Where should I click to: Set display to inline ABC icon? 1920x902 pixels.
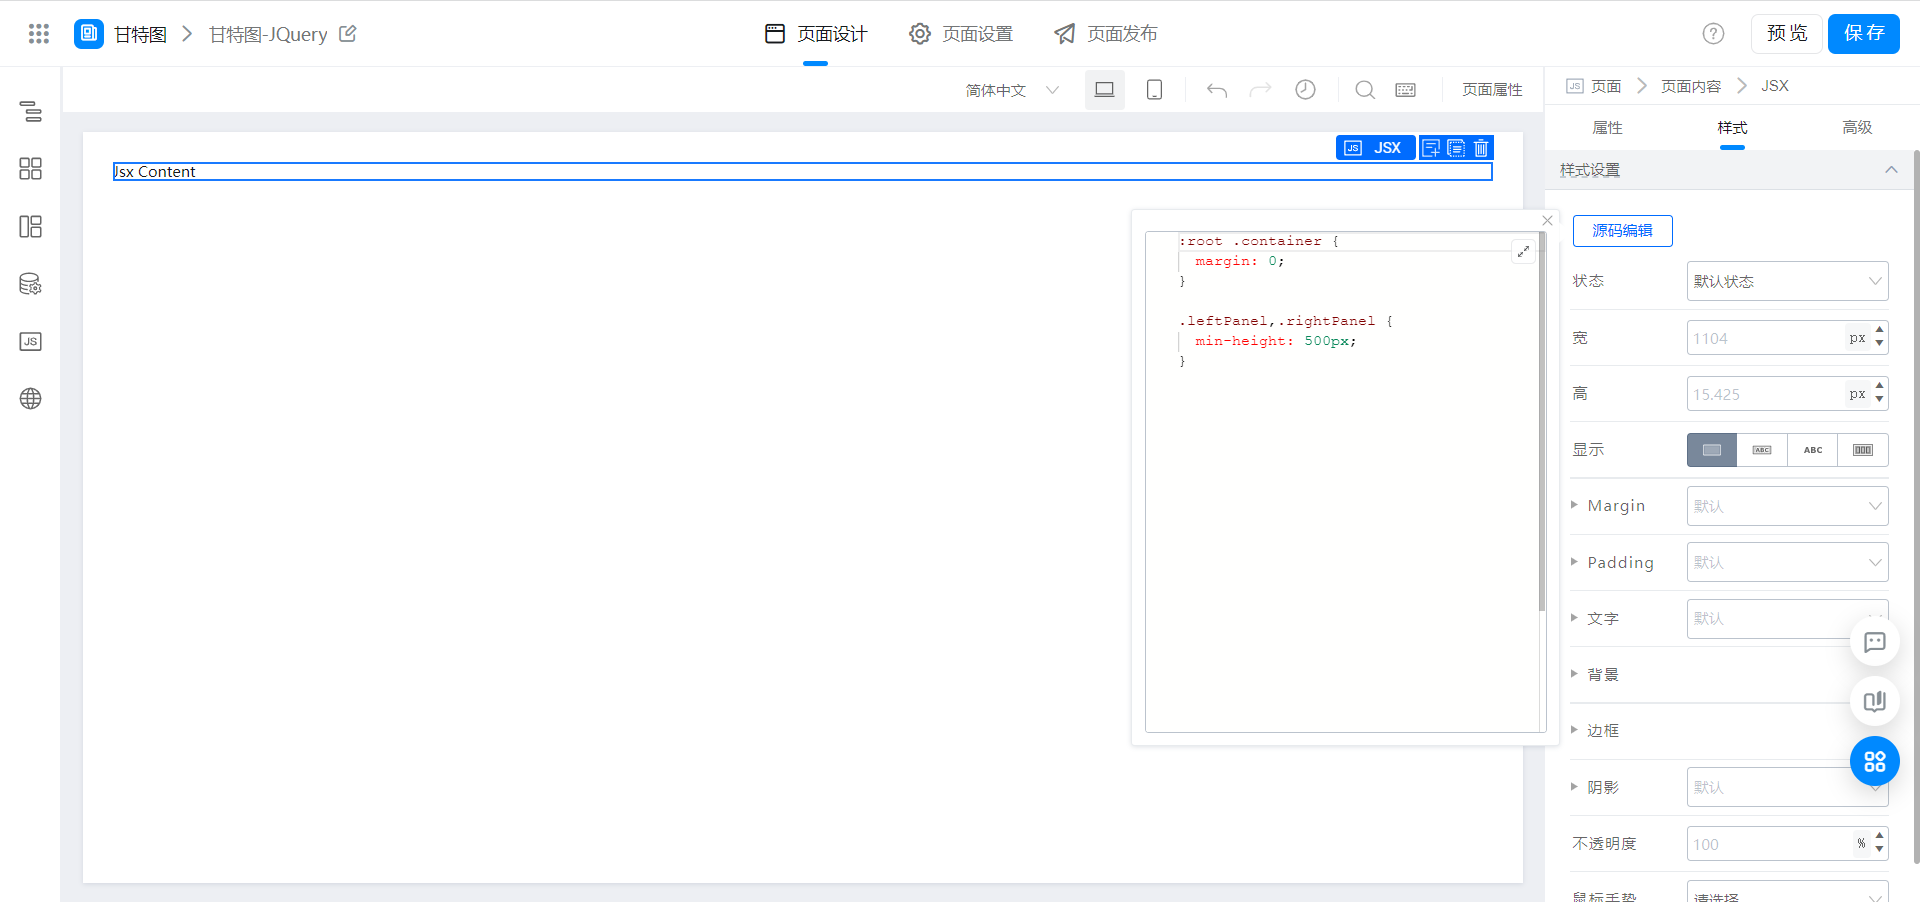(1813, 450)
